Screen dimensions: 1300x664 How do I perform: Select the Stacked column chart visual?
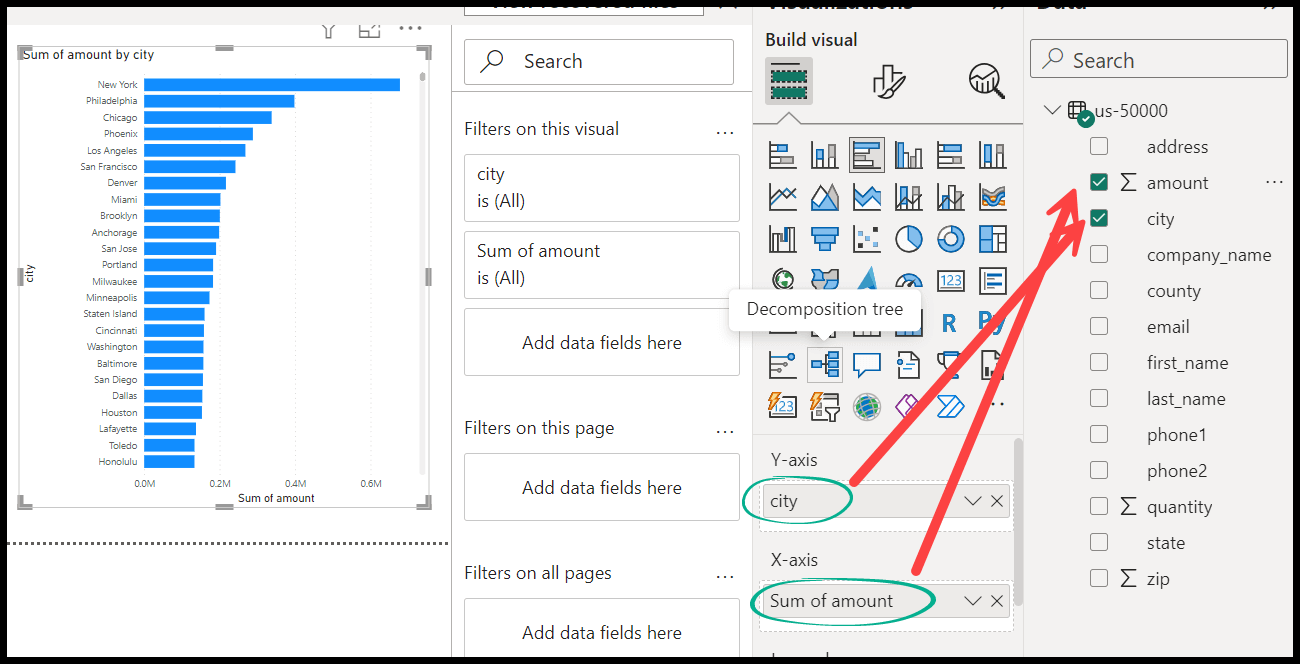[824, 155]
